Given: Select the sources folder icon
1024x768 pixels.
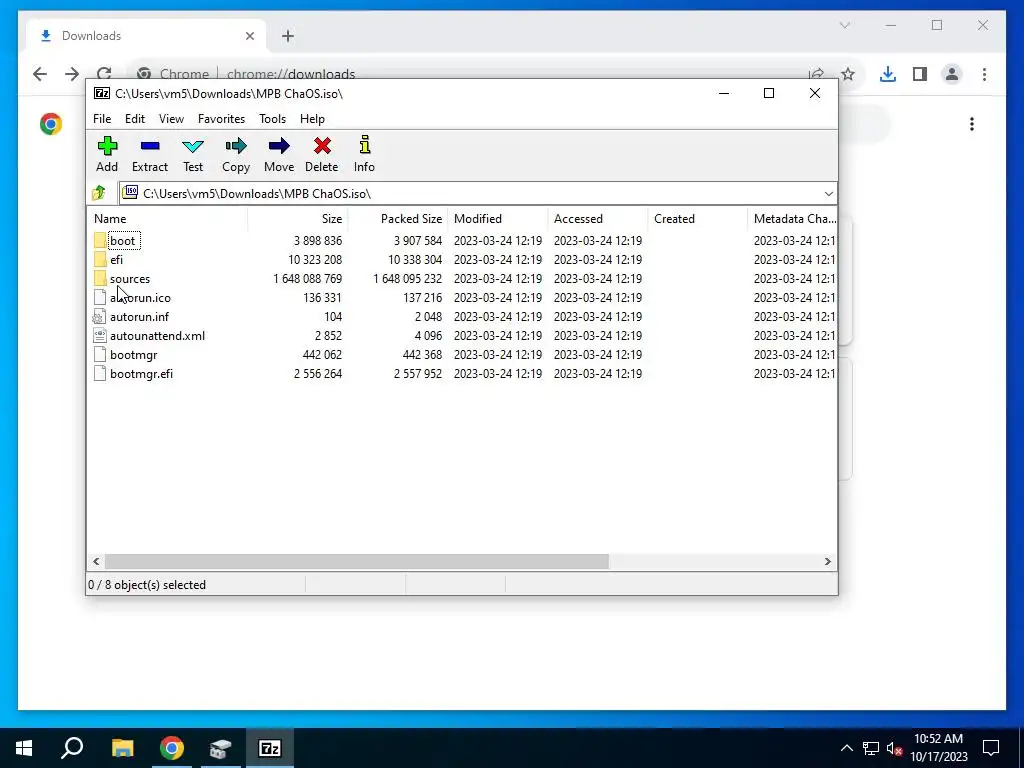Looking at the screenshot, I should point(99,278).
